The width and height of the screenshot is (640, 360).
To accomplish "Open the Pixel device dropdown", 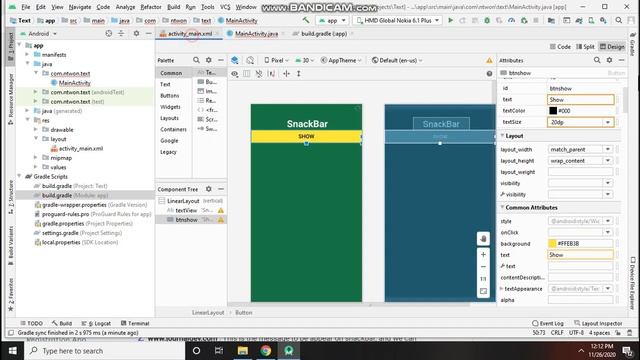I will pyautogui.click(x=276, y=60).
